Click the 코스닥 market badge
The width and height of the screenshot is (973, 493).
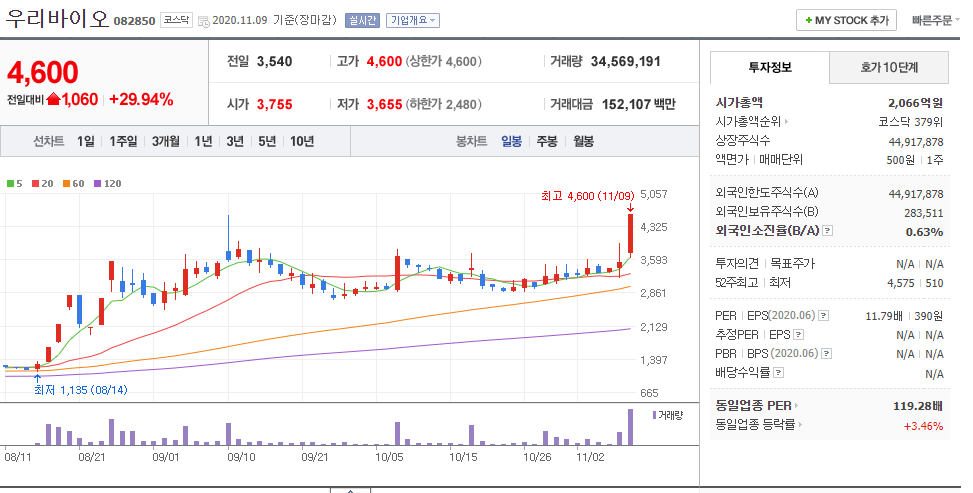pyautogui.click(x=176, y=20)
